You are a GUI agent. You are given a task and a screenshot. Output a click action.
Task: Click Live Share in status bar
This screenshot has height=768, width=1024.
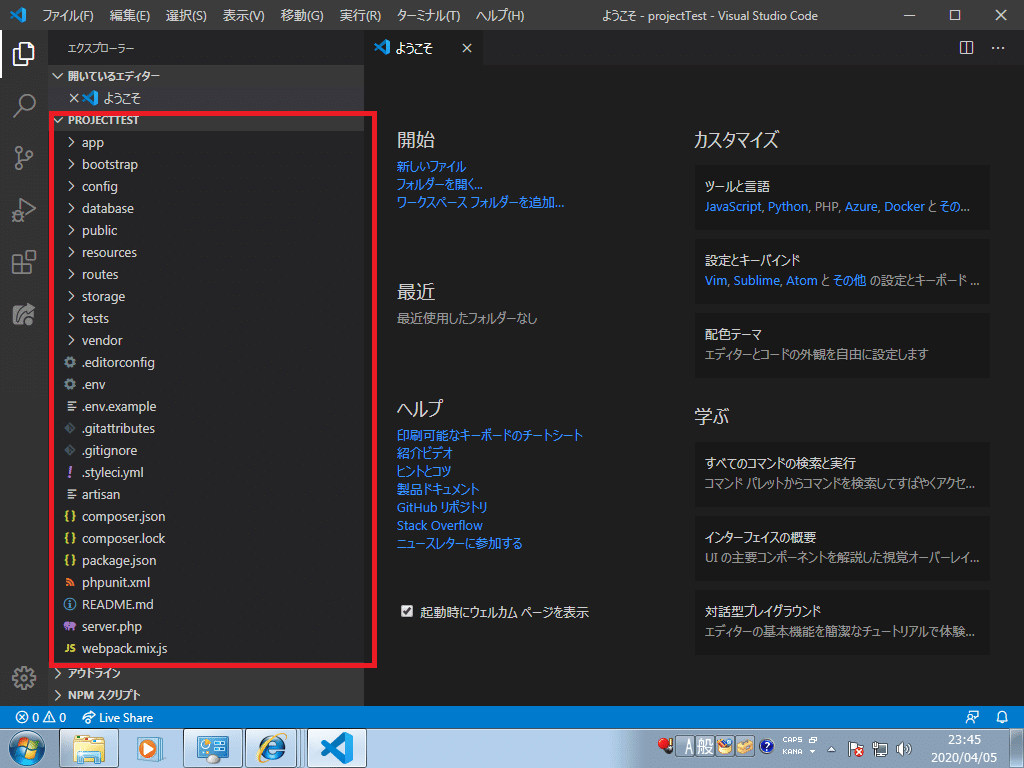[117, 717]
